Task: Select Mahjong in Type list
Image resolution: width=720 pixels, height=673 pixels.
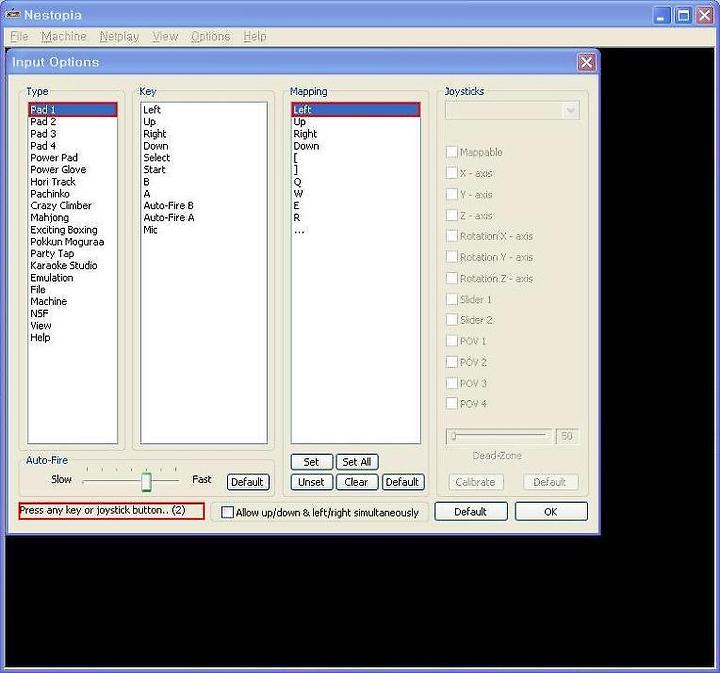Action: click(72, 218)
